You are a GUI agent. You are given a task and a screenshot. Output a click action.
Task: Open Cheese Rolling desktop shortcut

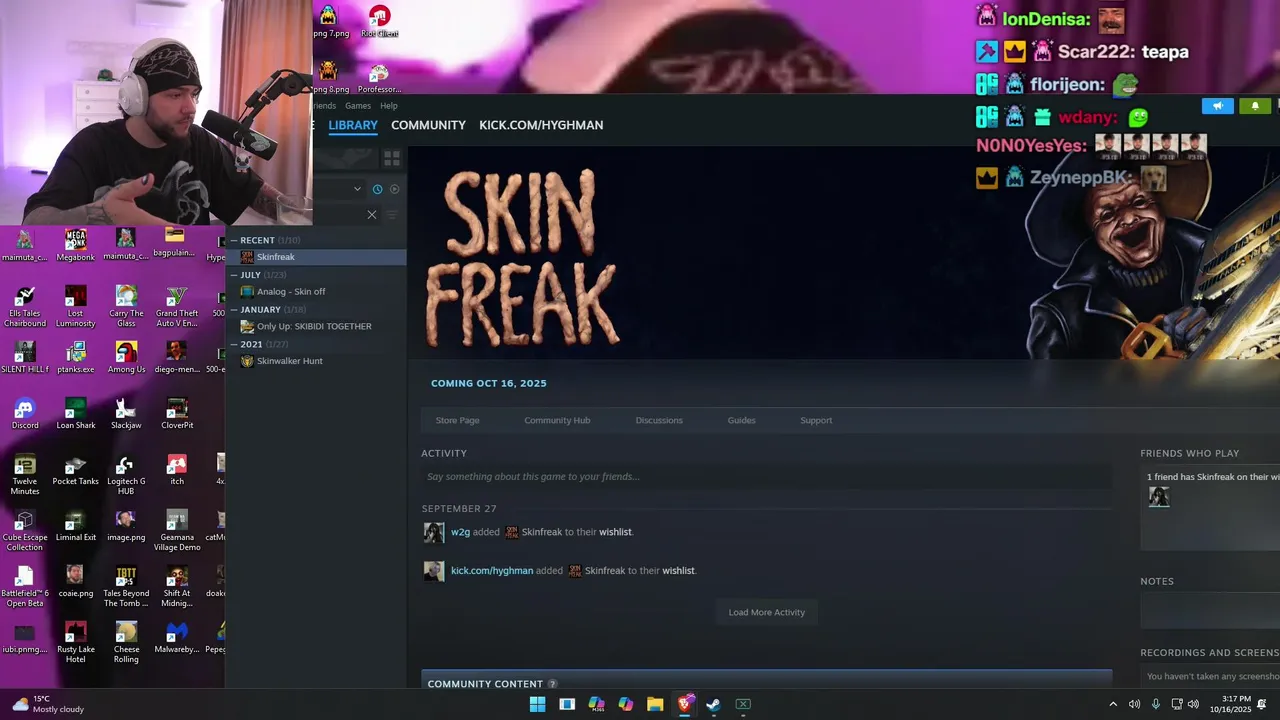coord(126,643)
